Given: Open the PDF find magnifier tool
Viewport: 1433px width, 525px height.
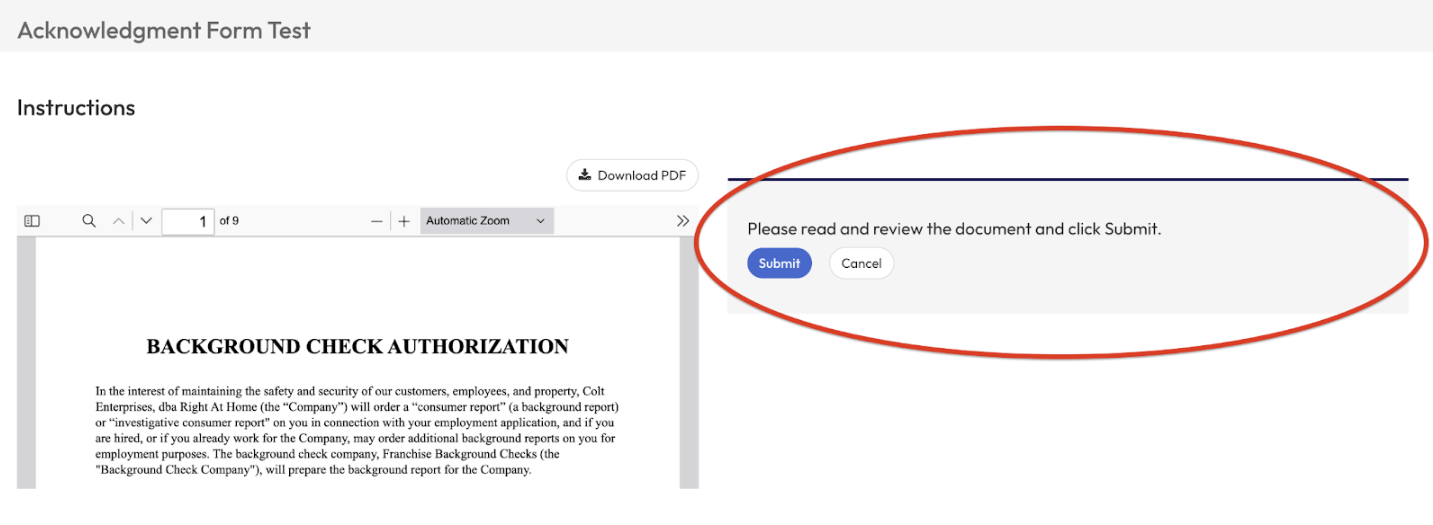Looking at the screenshot, I should click(89, 221).
